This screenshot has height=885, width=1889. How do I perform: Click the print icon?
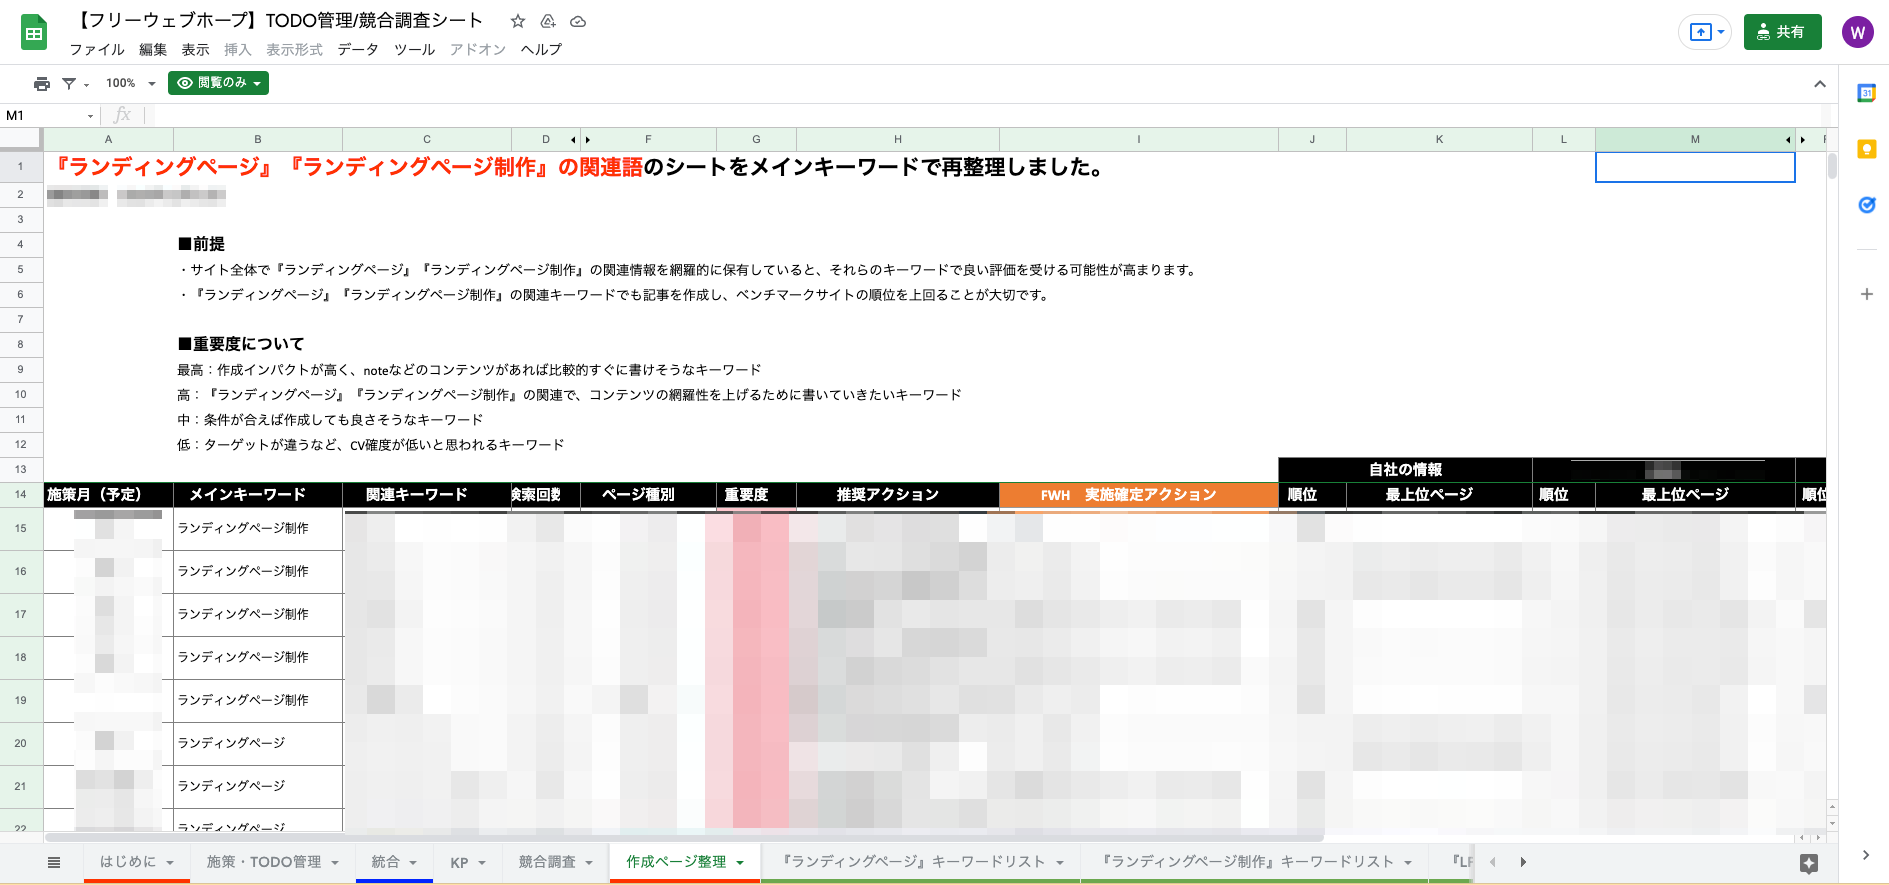point(42,83)
